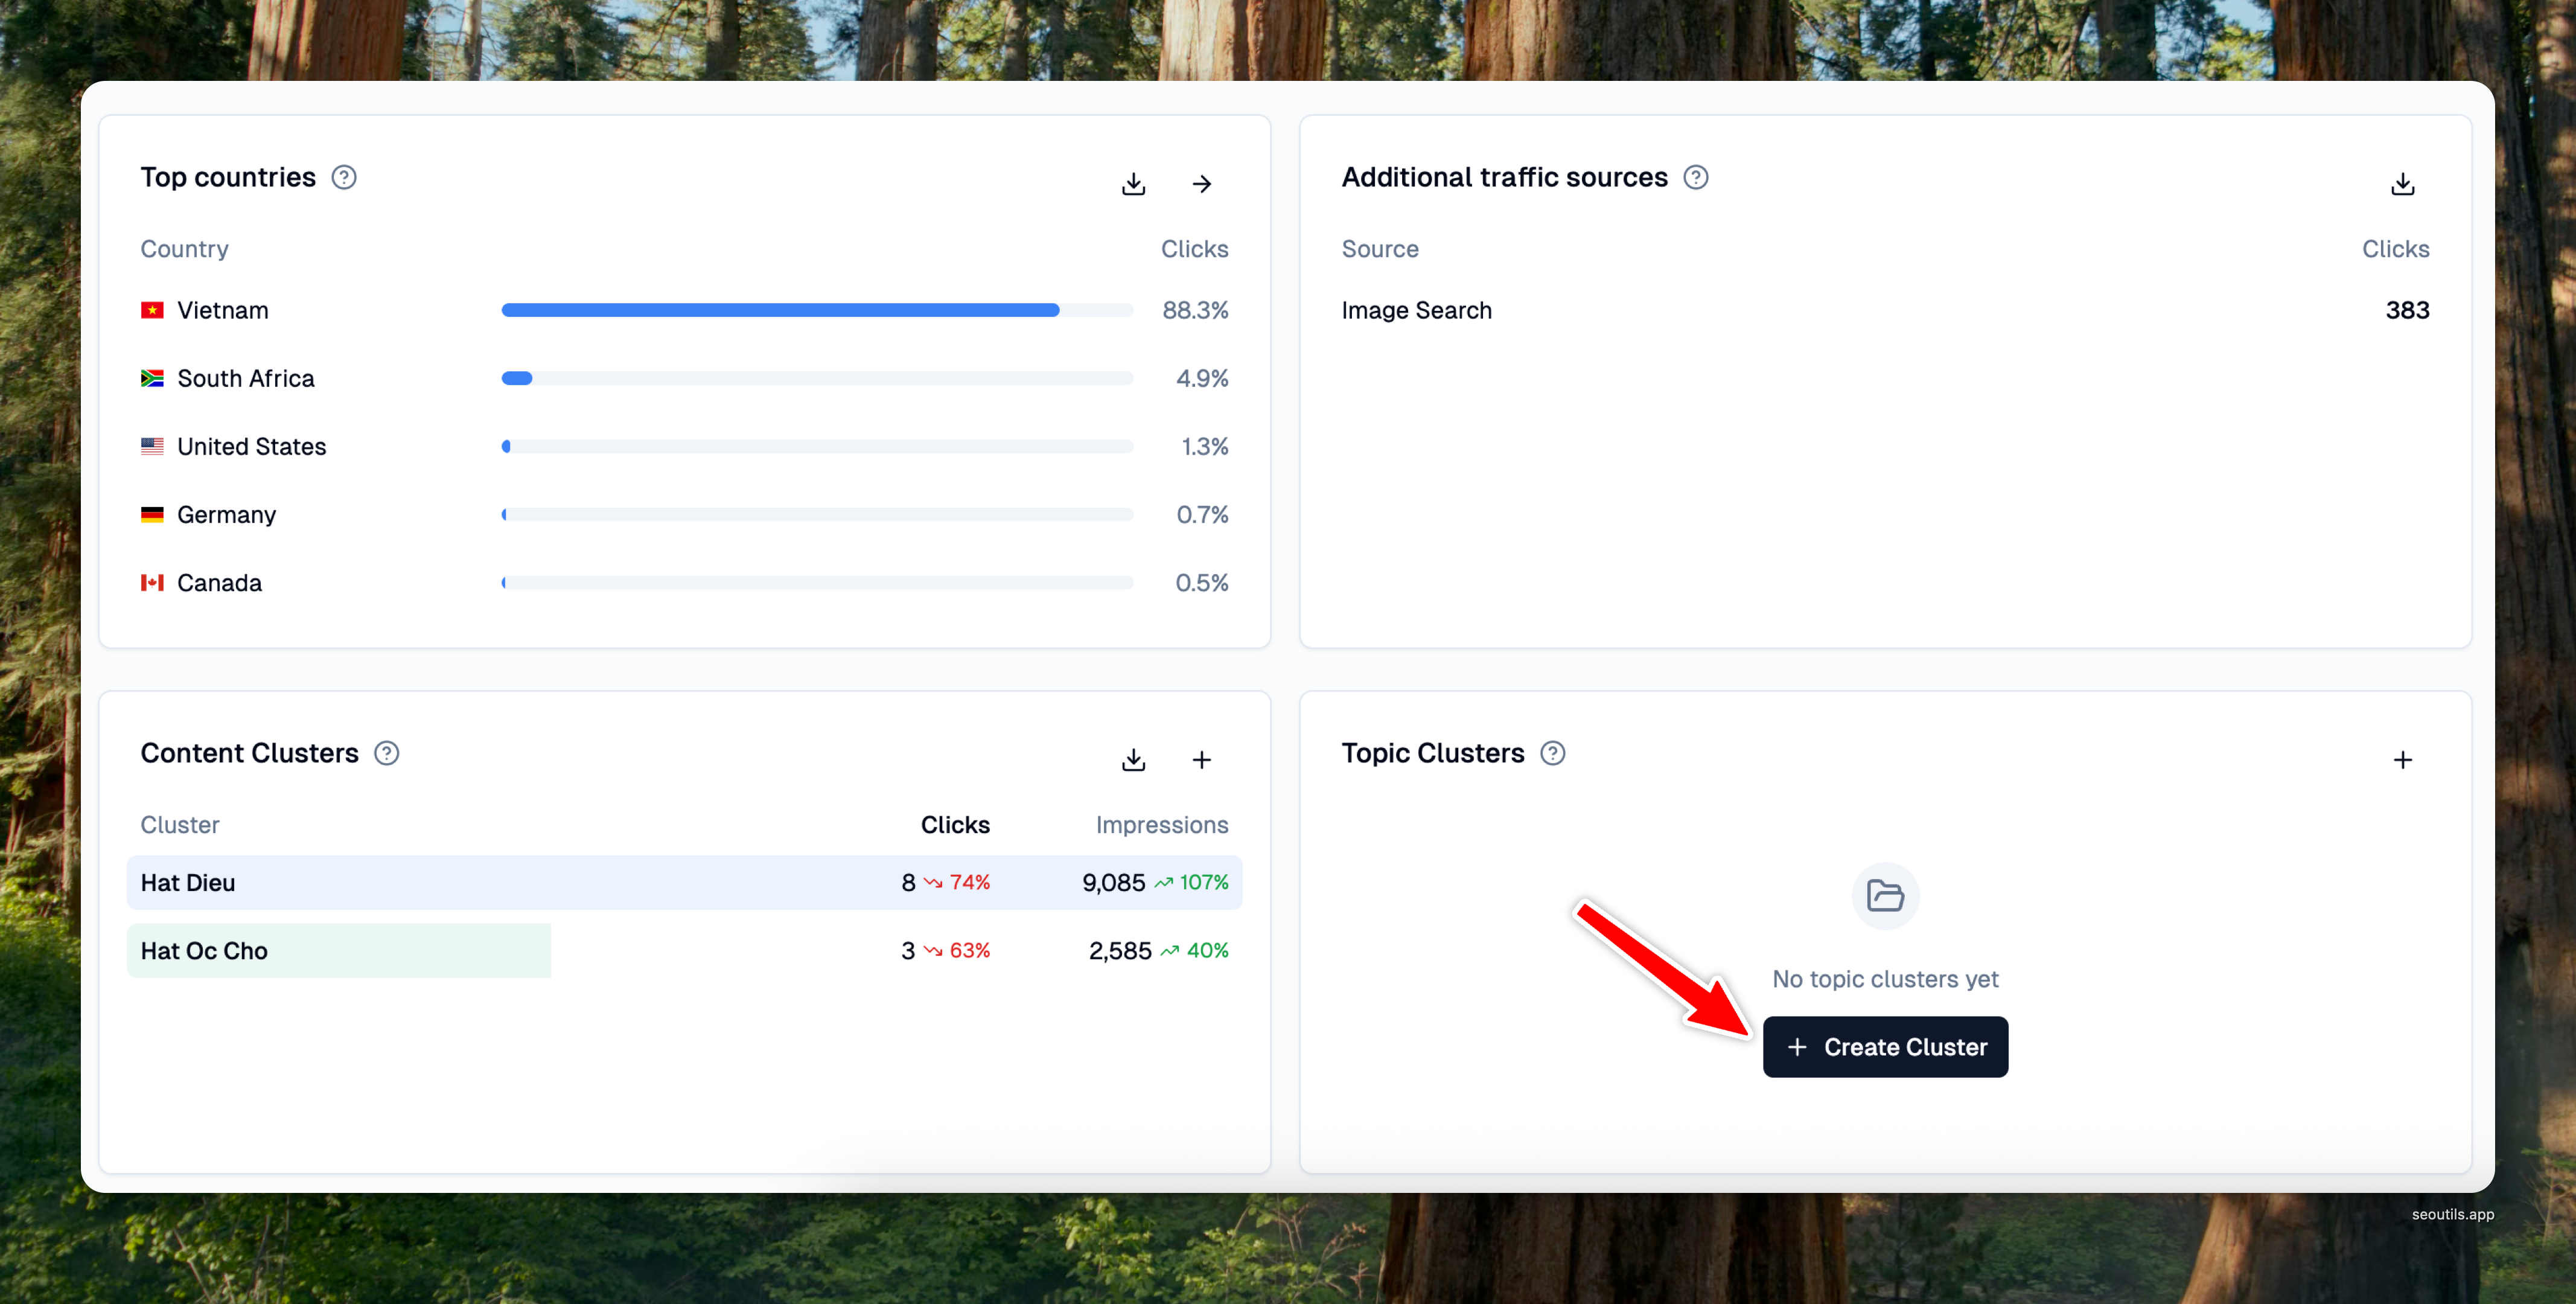Download the Top countries data
Screen dimensions: 2576x1304
click(1133, 184)
